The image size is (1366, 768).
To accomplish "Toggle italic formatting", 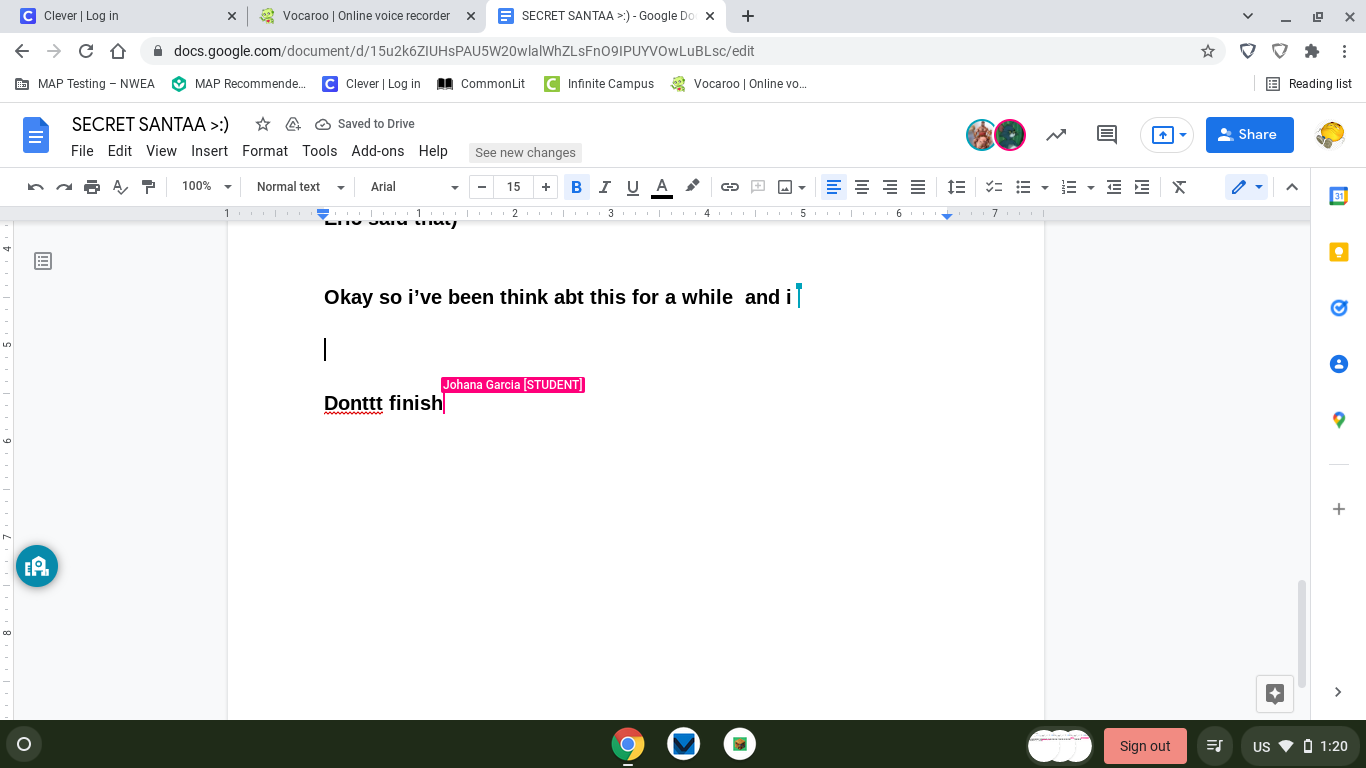I will (604, 187).
